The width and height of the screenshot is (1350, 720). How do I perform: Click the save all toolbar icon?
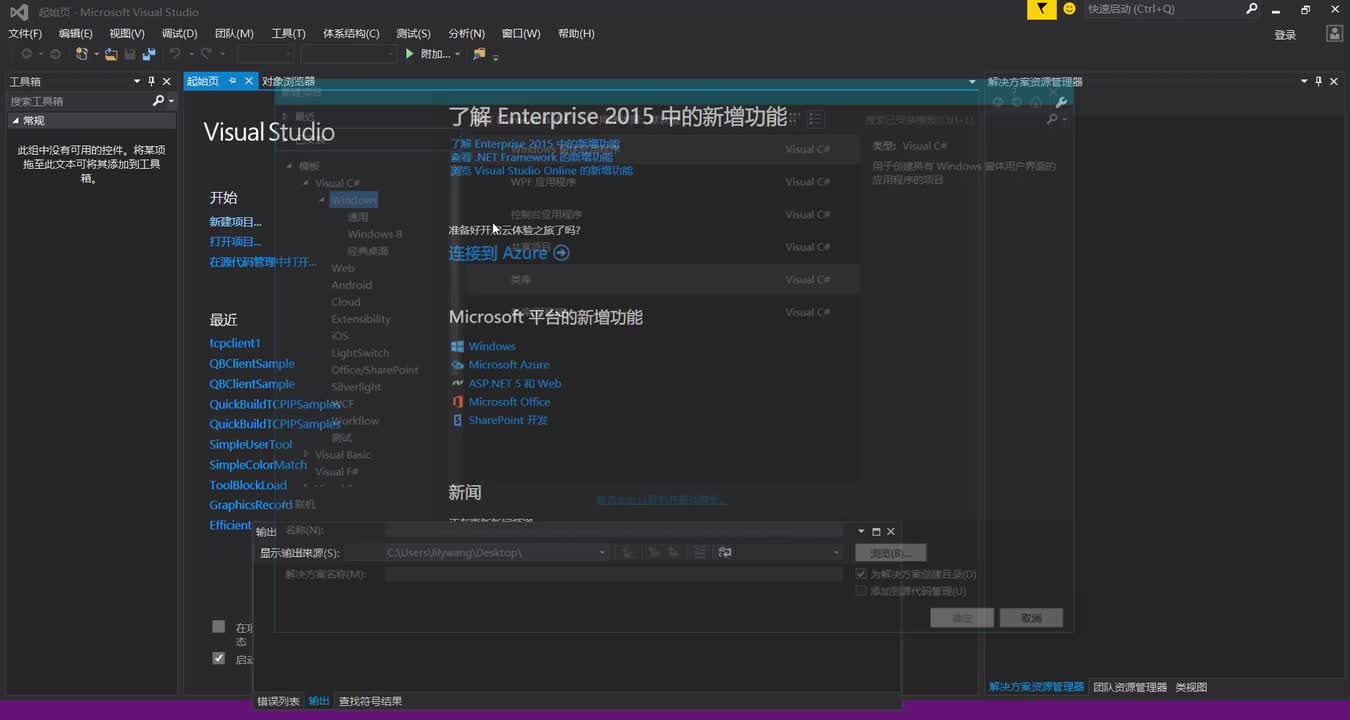[x=148, y=54]
